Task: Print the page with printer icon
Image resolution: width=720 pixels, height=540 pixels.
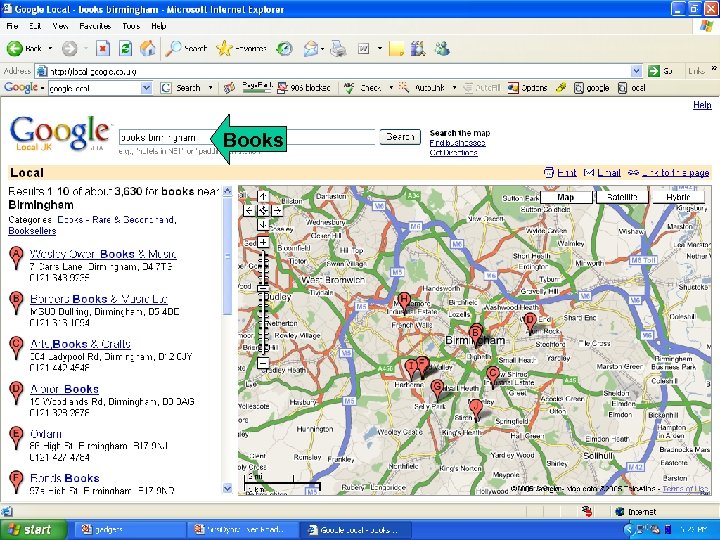Action: tap(338, 48)
